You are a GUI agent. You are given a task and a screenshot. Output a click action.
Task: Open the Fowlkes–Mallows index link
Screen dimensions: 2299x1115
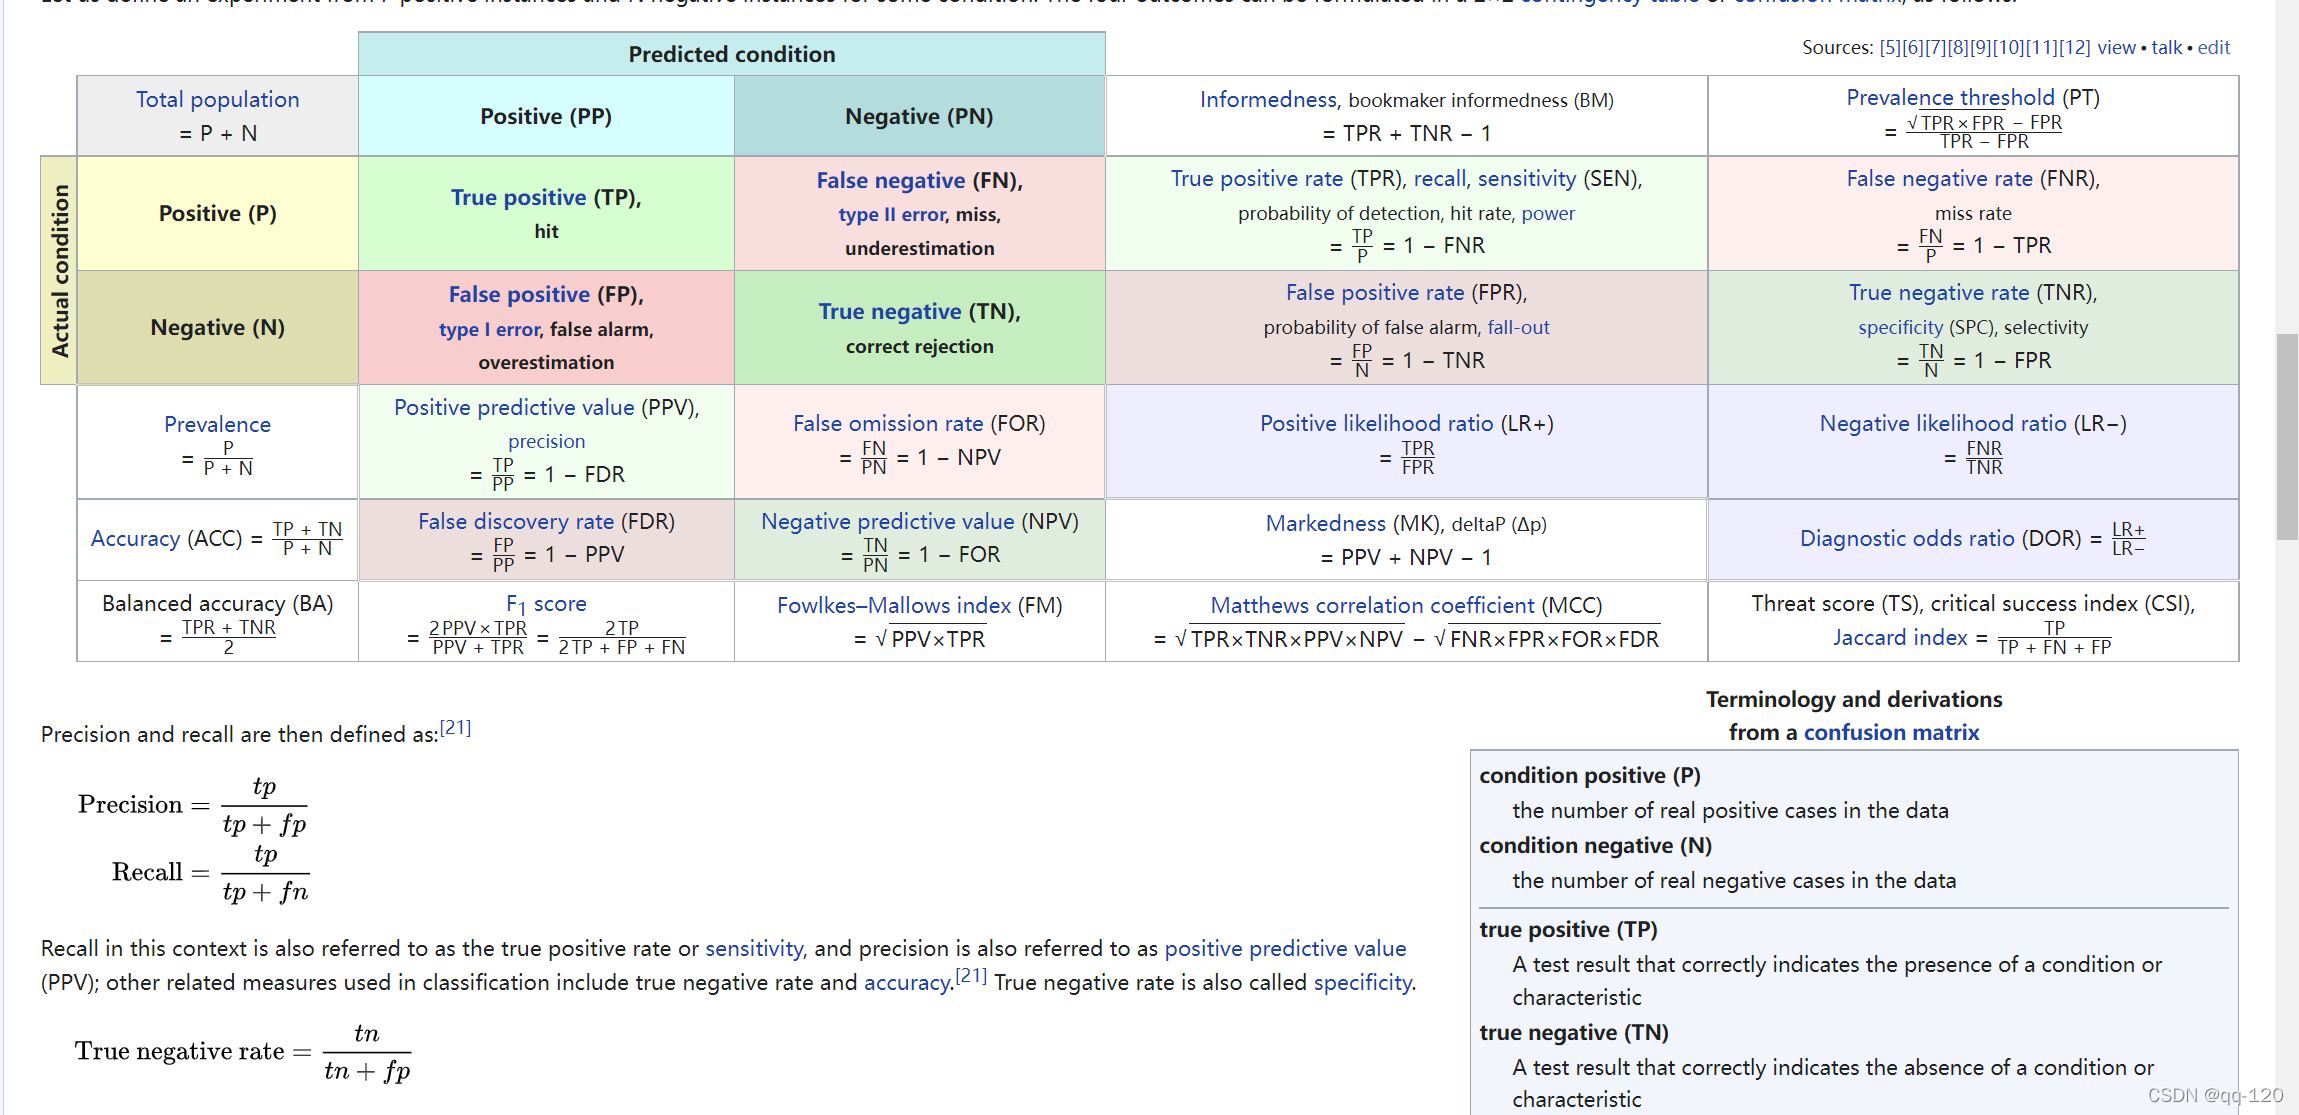coord(893,605)
